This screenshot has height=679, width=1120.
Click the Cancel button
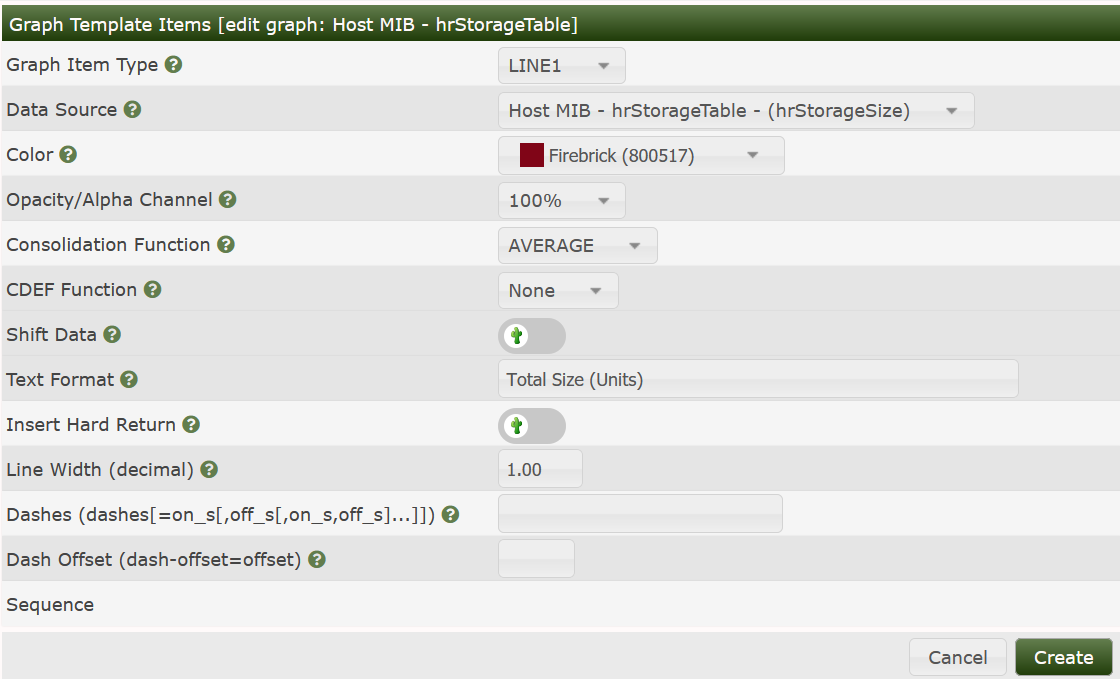tap(957, 657)
